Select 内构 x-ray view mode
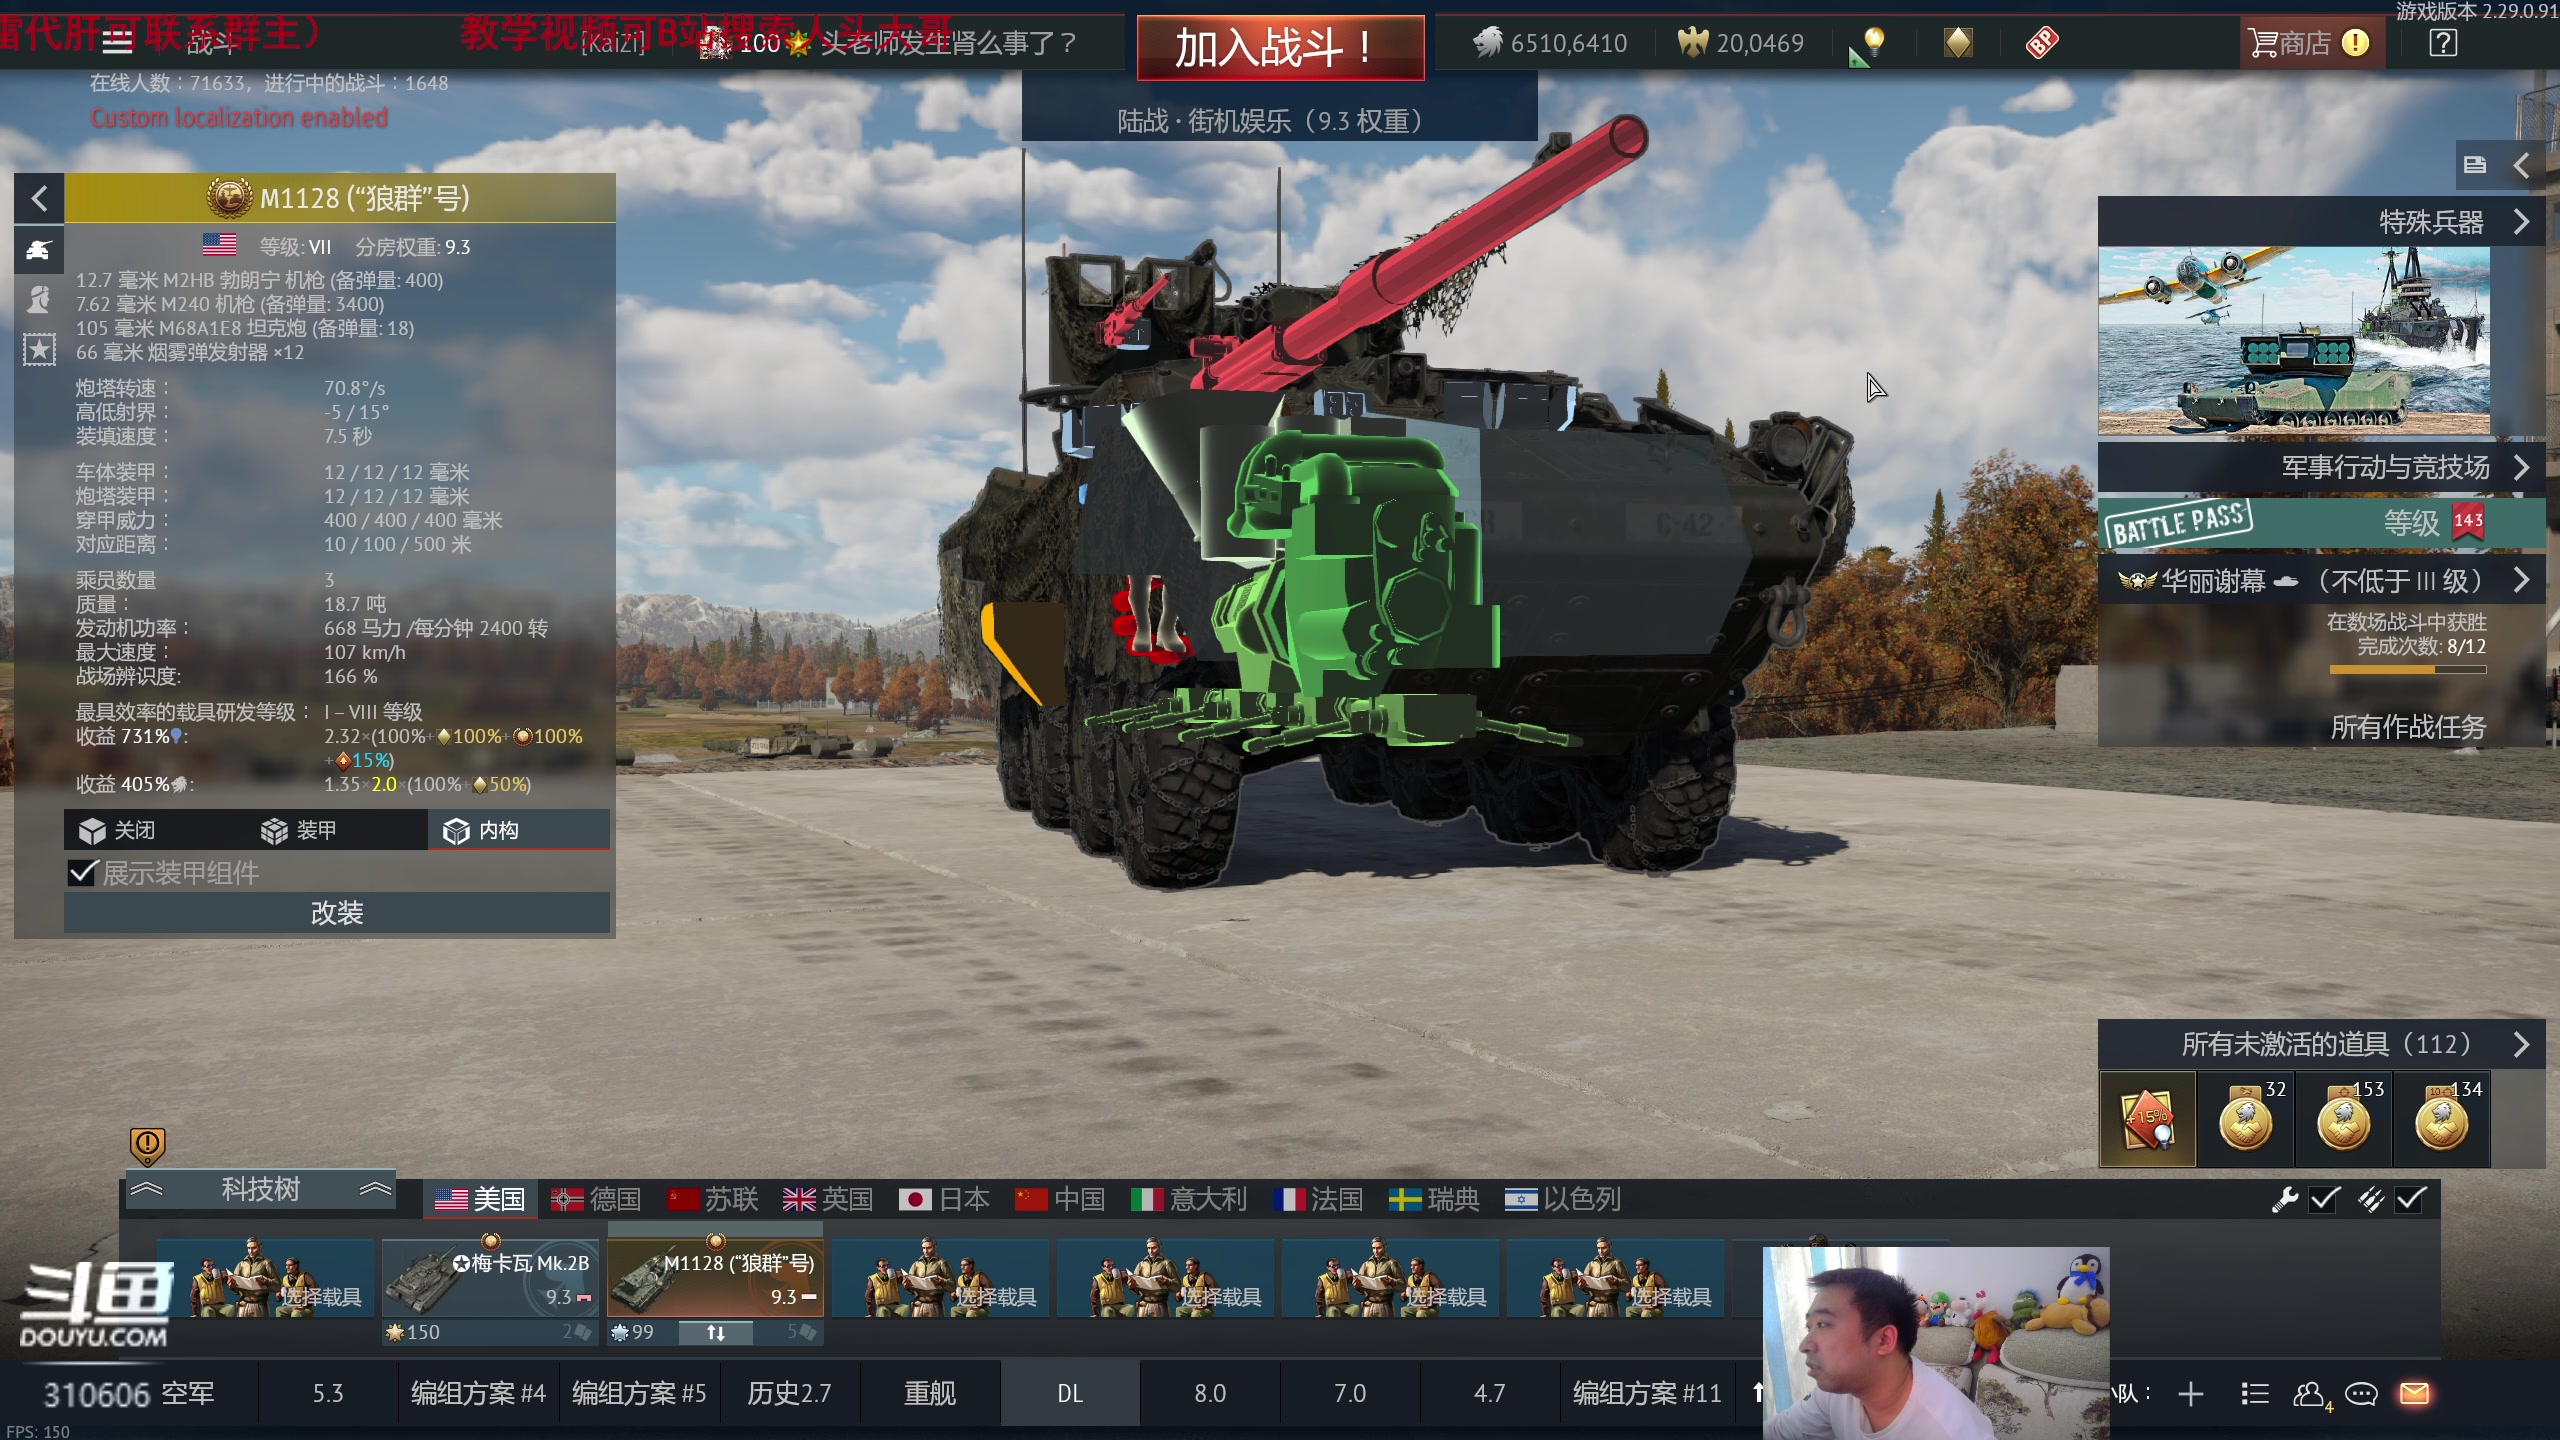The width and height of the screenshot is (2560, 1440). (x=518, y=830)
